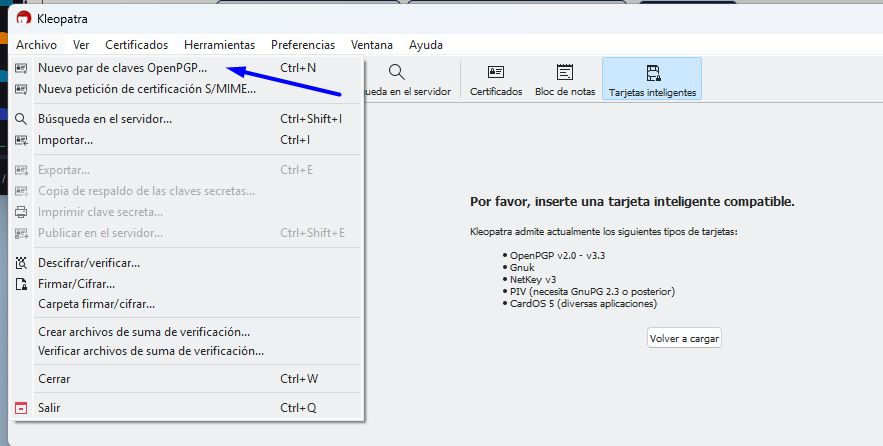Click the Kleopatra app icon in title bar
Viewport: 883px width, 446px height.
point(23,19)
